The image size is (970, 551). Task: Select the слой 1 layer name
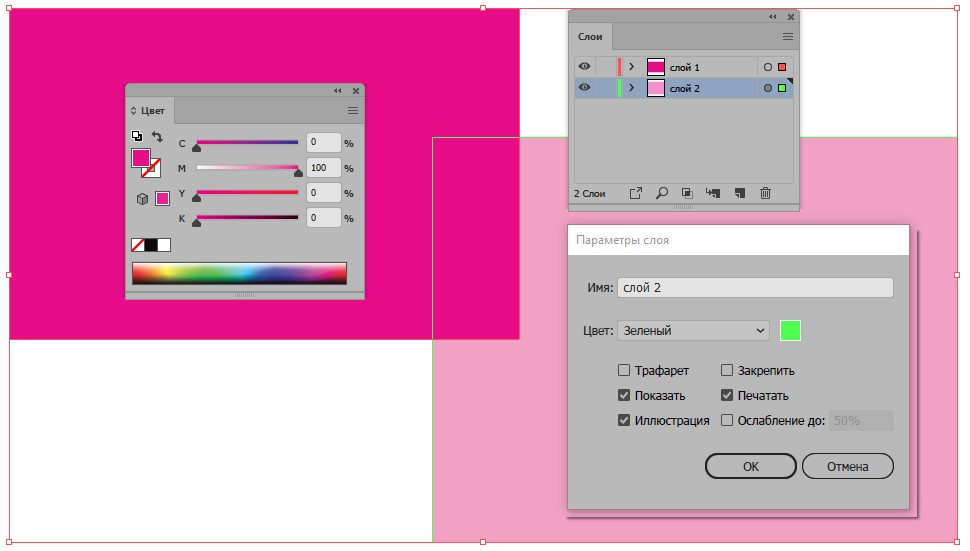[684, 67]
